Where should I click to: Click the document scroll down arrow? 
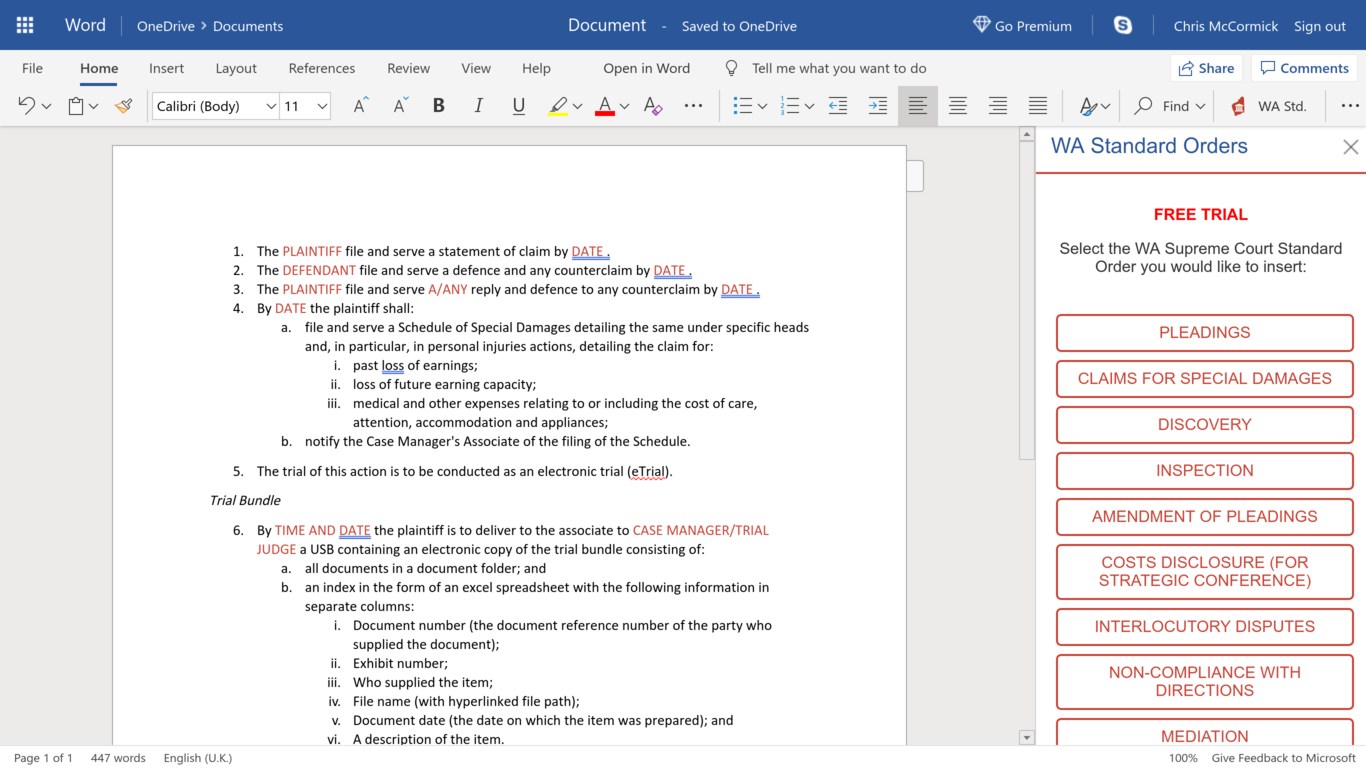click(x=1026, y=738)
